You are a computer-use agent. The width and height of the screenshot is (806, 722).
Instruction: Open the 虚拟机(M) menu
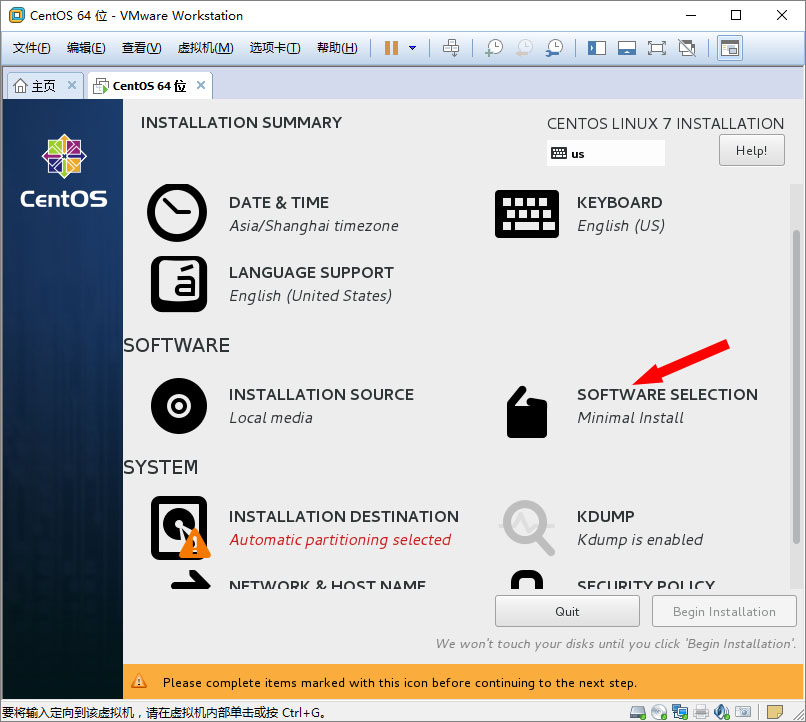click(x=205, y=48)
